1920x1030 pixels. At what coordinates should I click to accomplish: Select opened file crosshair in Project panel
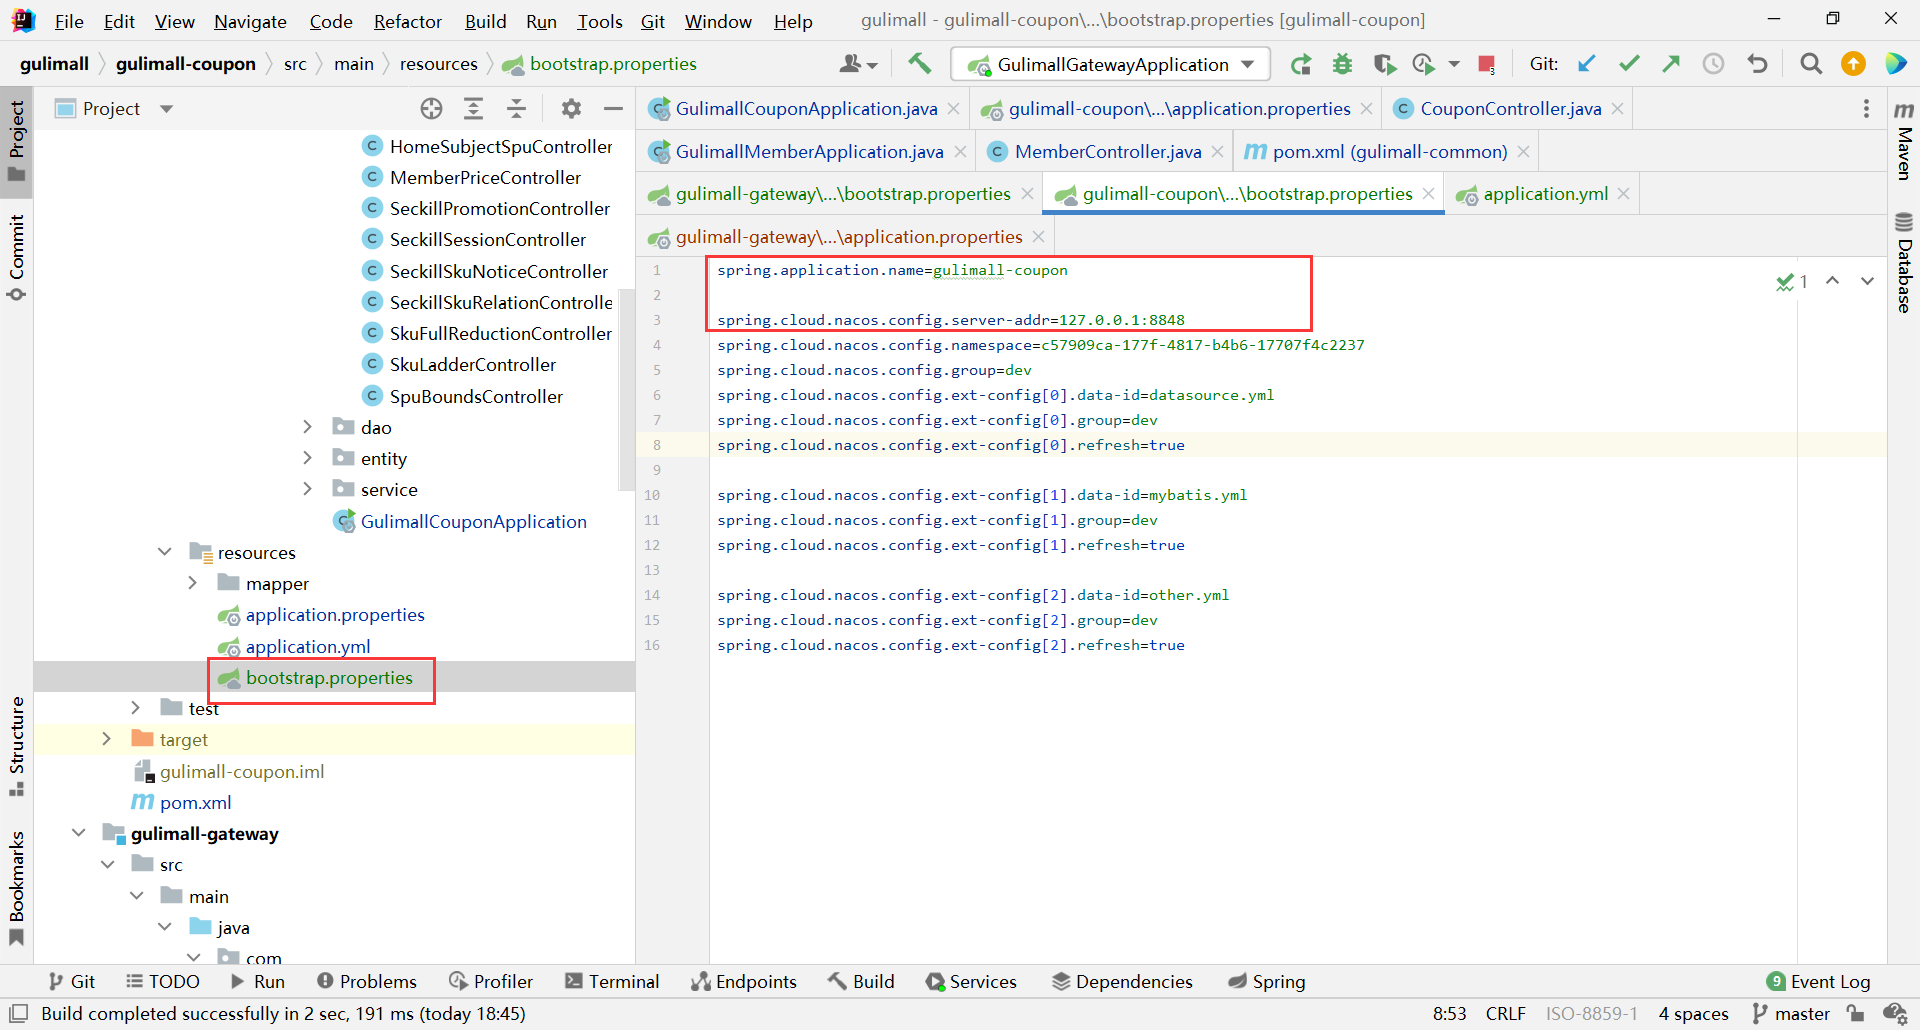pyautogui.click(x=431, y=109)
